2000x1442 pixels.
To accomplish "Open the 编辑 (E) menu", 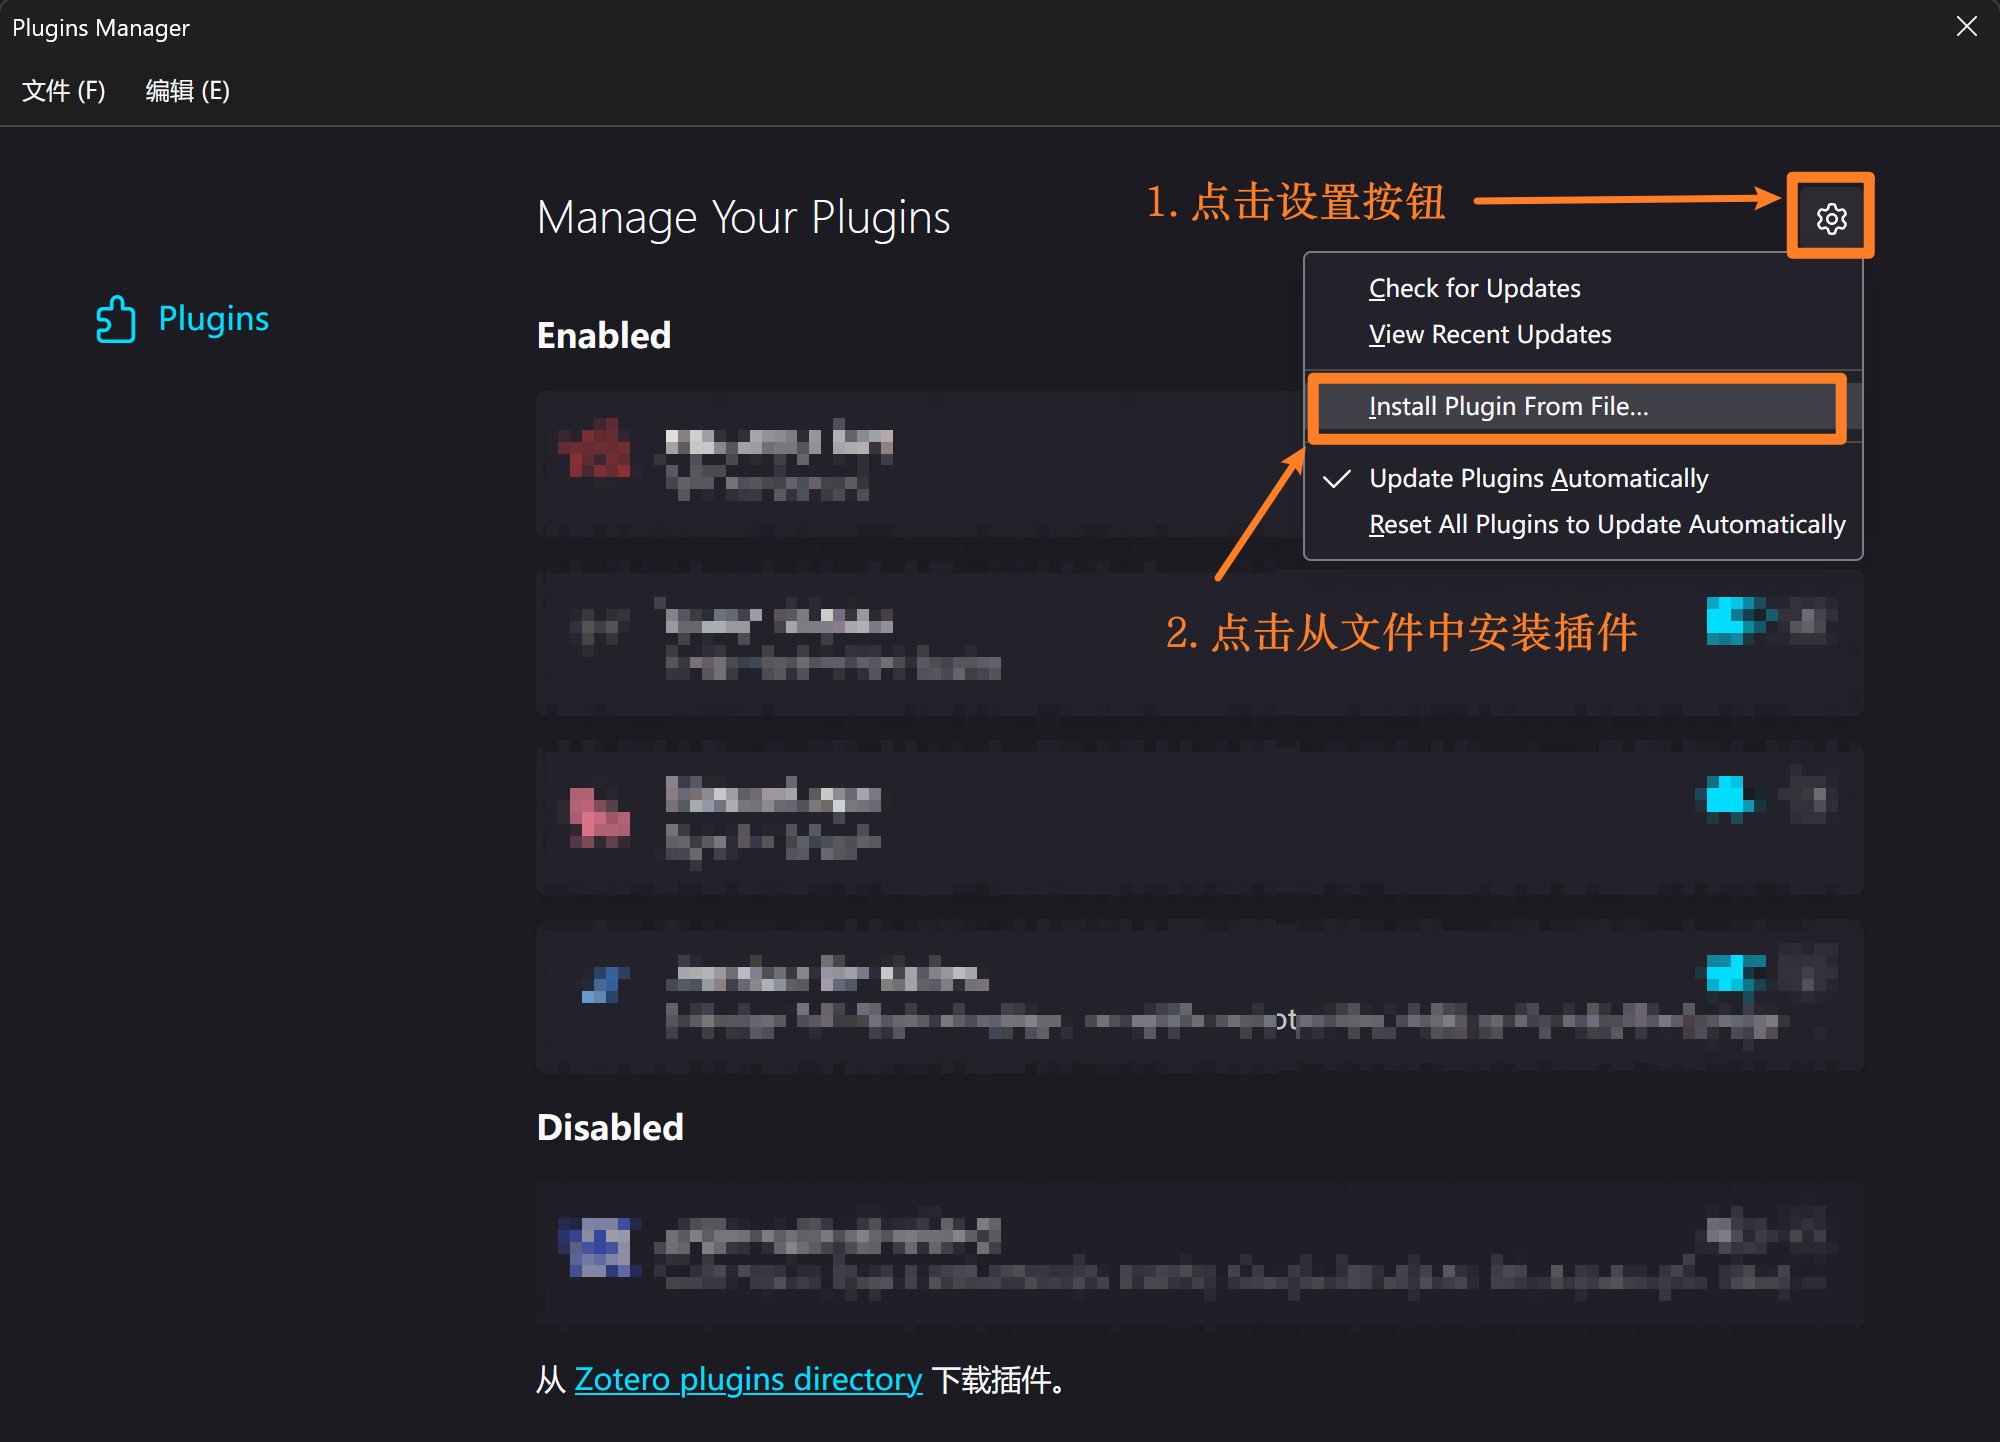I will click(187, 91).
